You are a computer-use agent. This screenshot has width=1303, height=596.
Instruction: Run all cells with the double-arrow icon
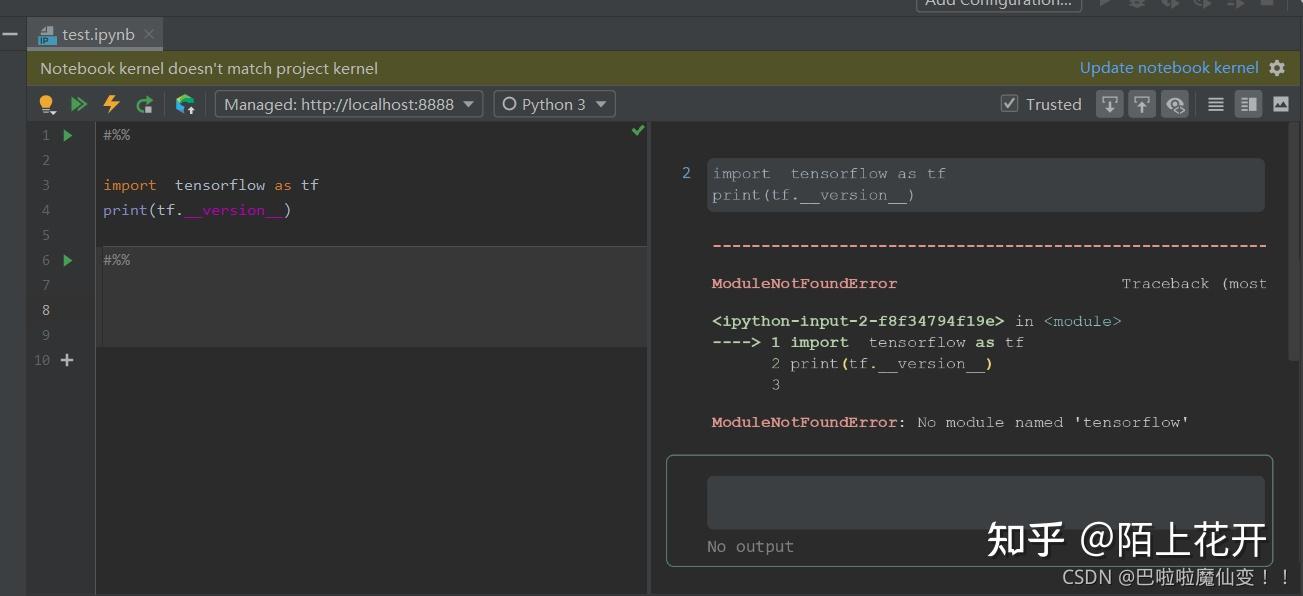(x=79, y=103)
